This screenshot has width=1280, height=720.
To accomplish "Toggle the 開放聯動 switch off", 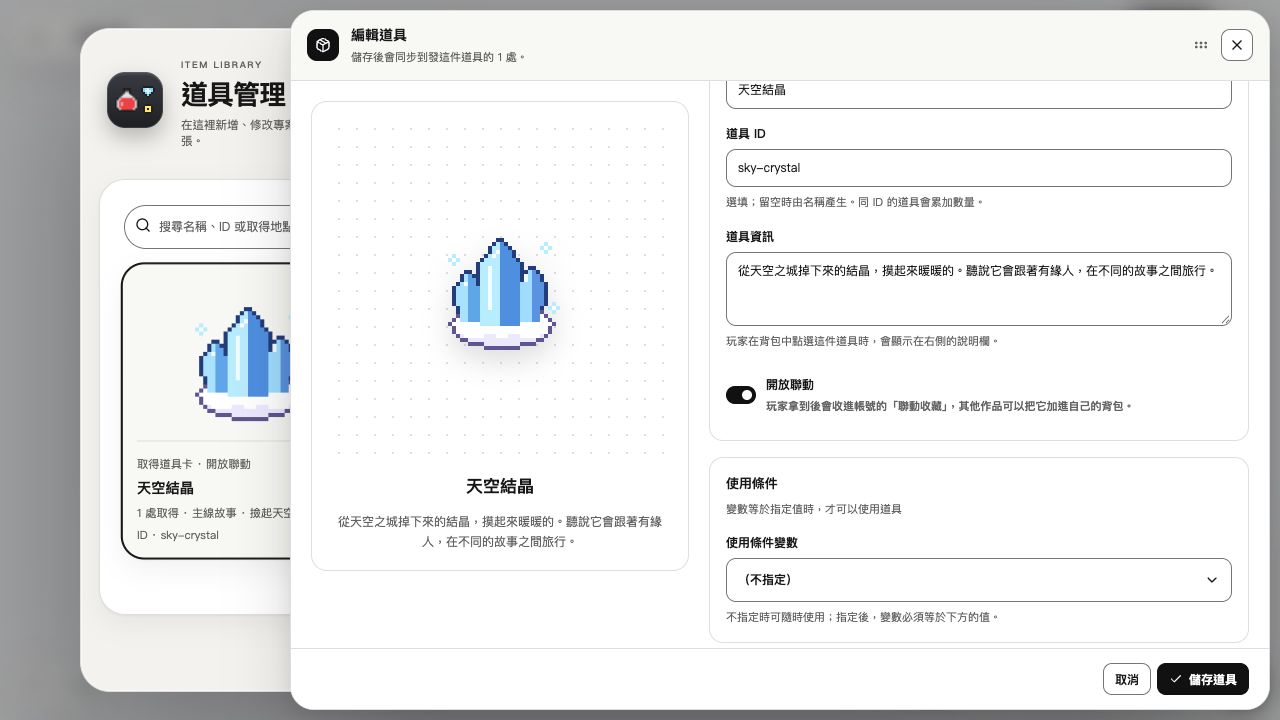I will tap(741, 395).
